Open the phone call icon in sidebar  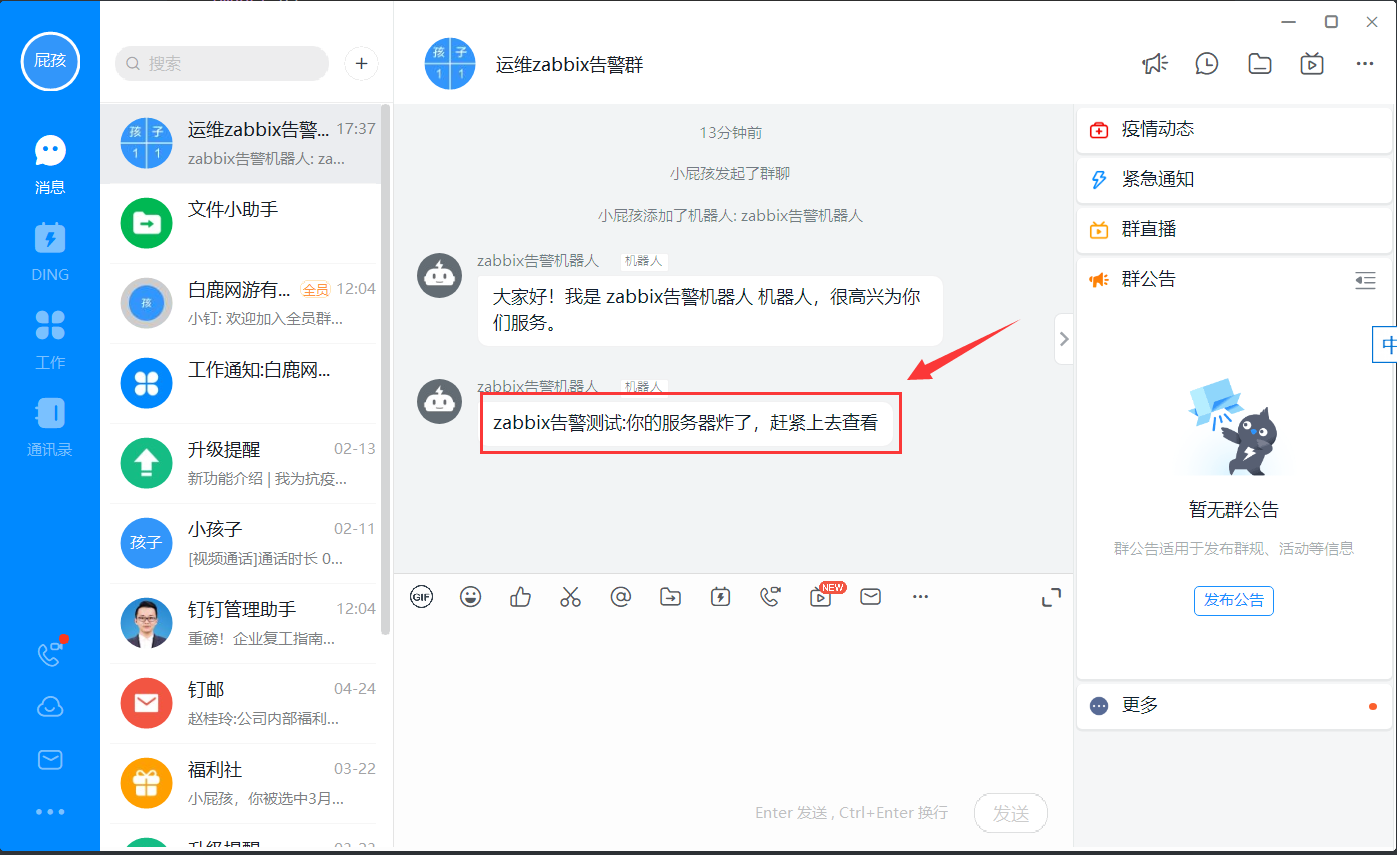(50, 653)
